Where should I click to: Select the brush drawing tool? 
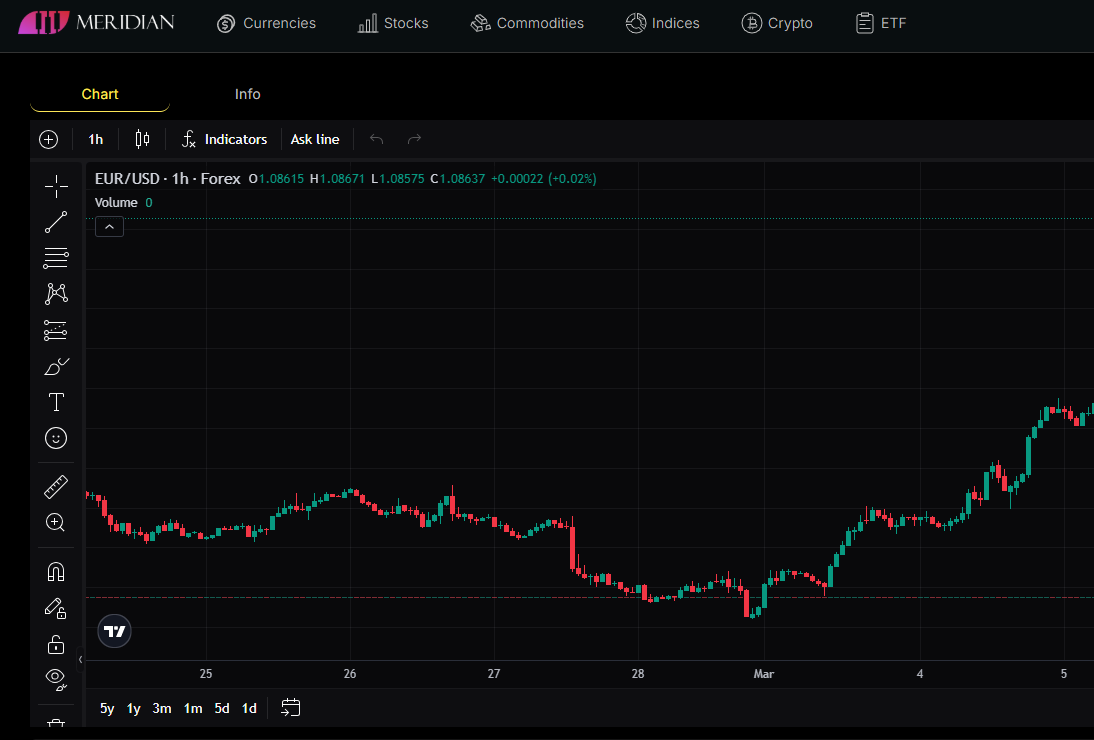pyautogui.click(x=56, y=366)
